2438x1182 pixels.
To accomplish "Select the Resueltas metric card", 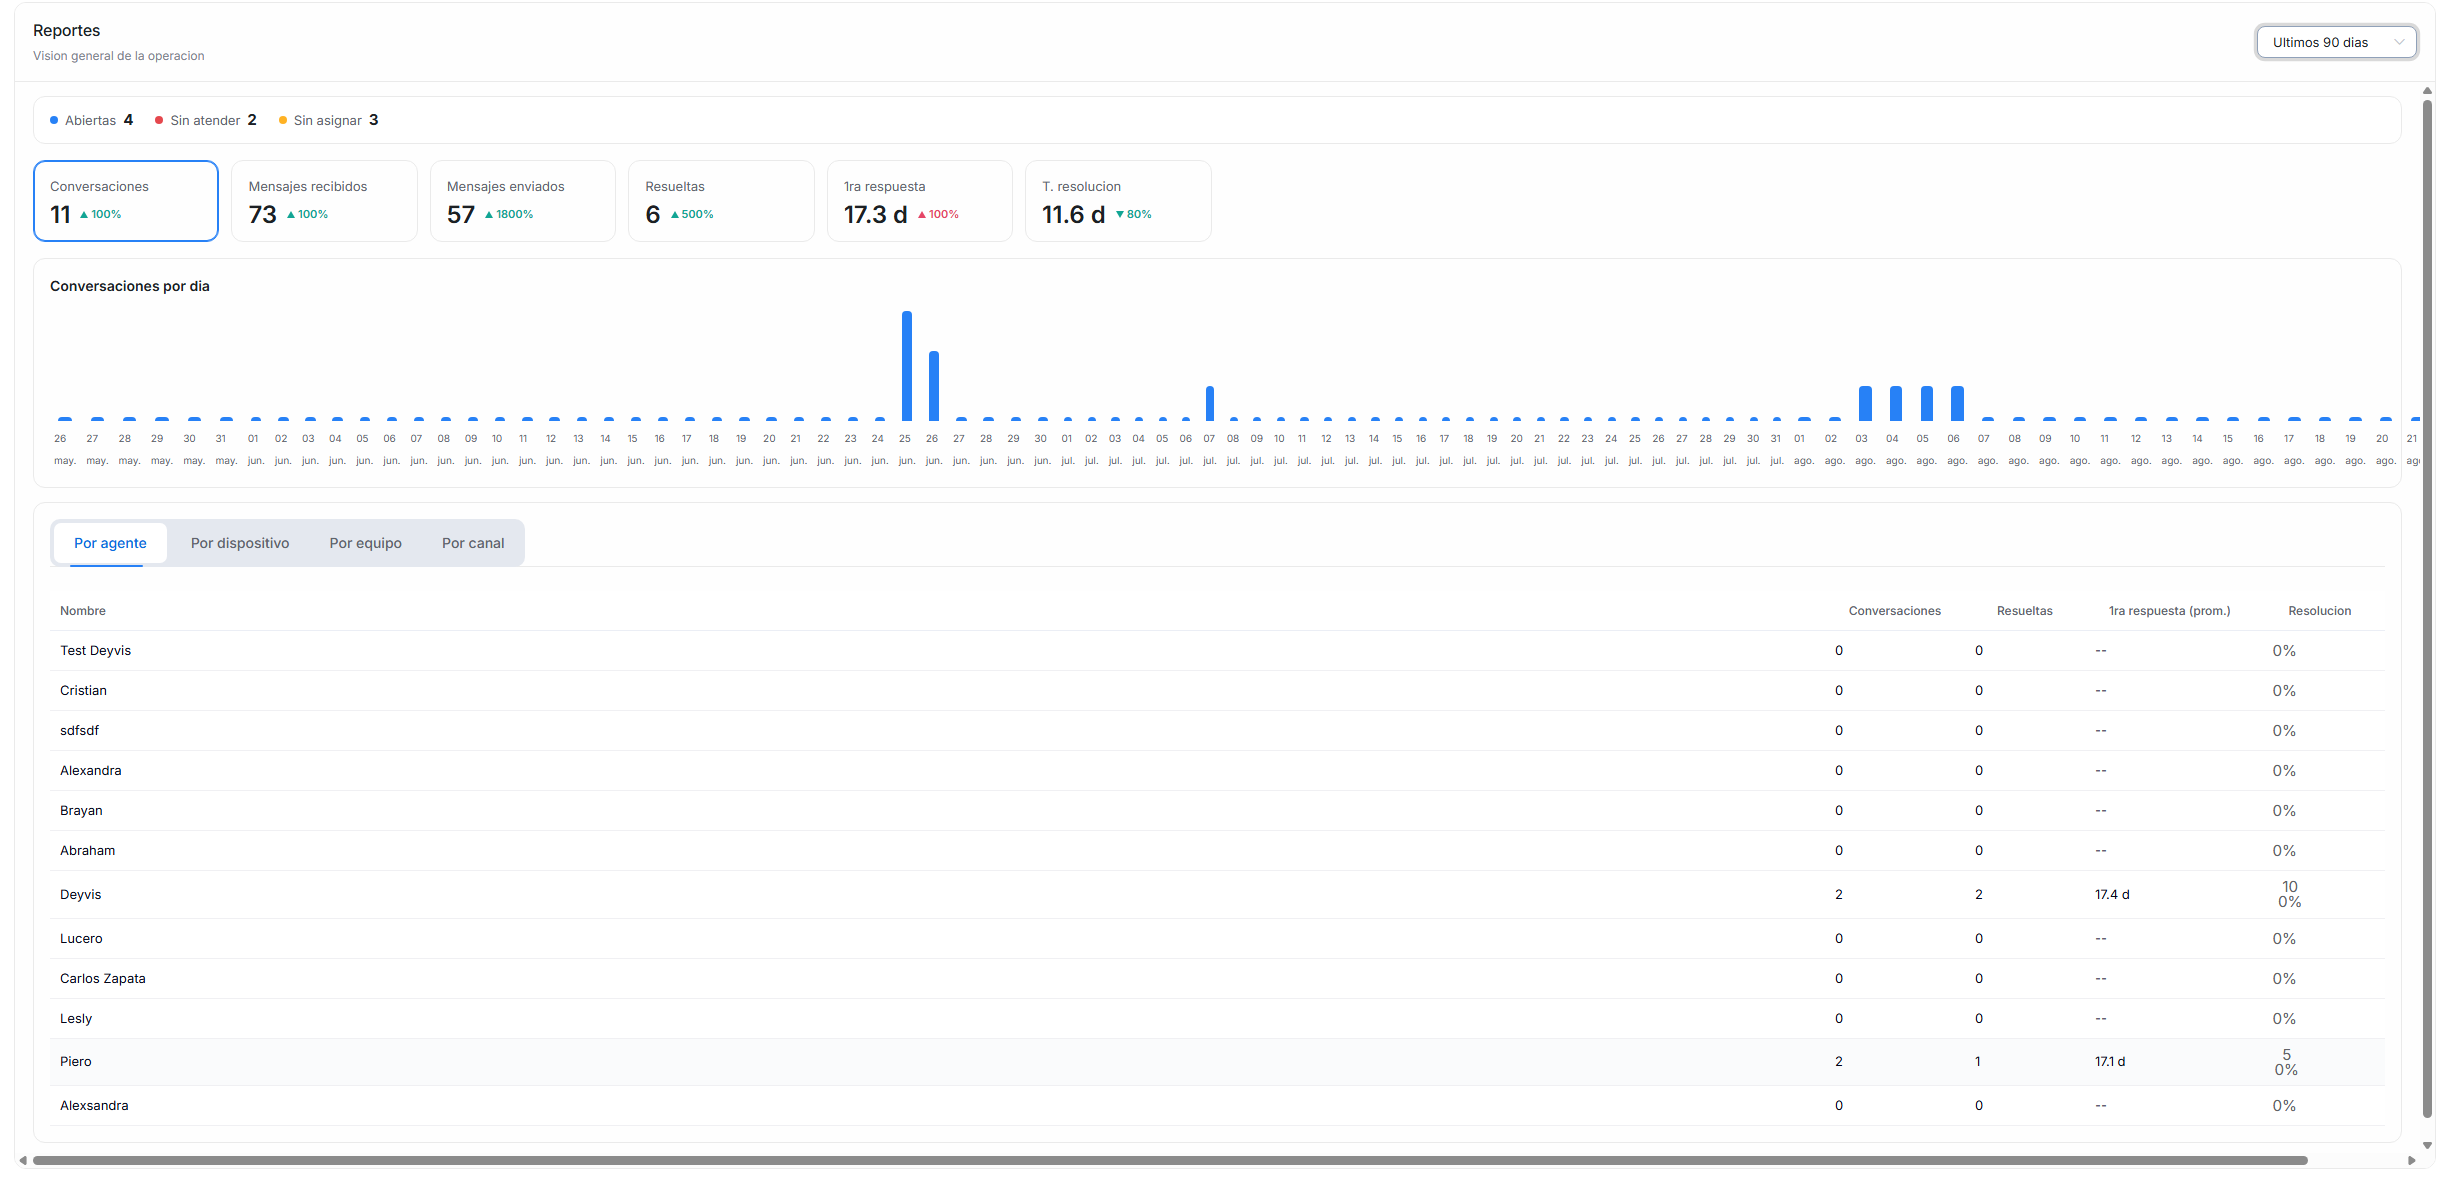I will click(x=721, y=201).
